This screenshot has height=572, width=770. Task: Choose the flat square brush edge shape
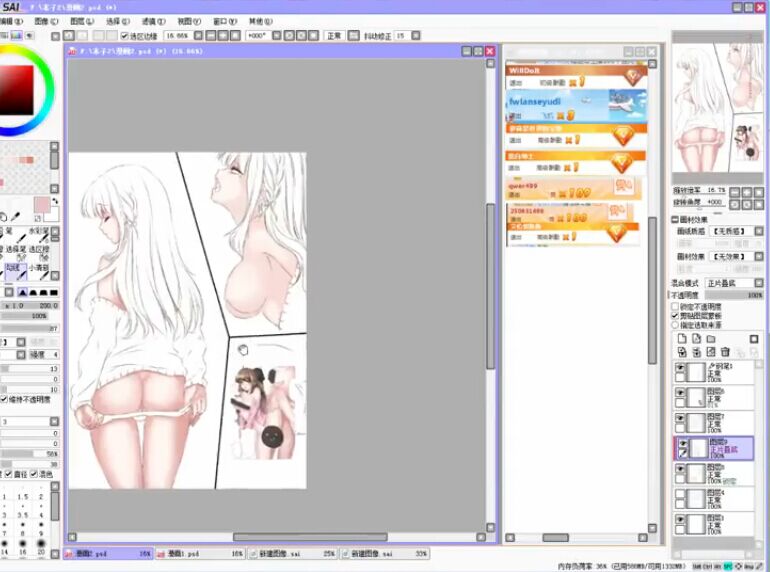[x=54, y=293]
